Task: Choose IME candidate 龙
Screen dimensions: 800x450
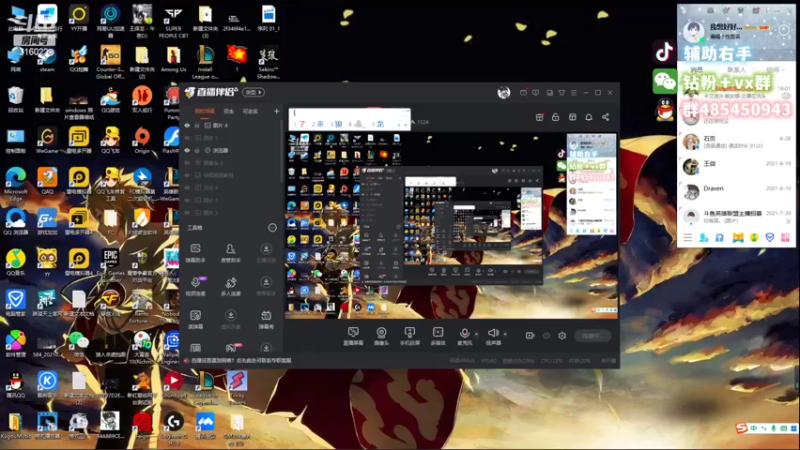Action: 378,124
